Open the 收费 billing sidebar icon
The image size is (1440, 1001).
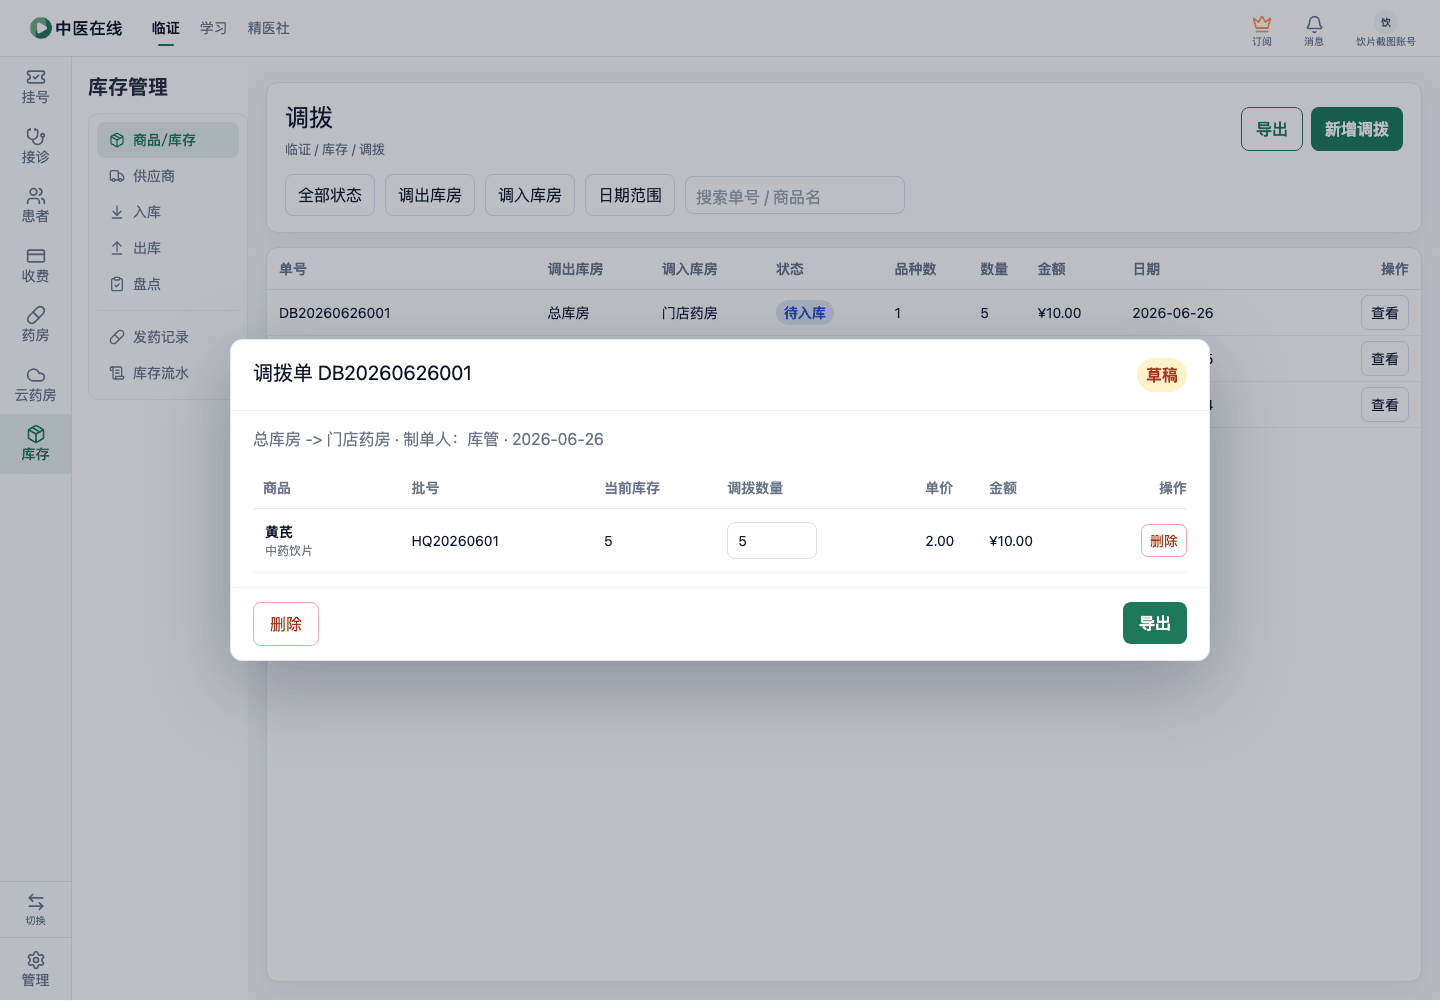coord(36,256)
